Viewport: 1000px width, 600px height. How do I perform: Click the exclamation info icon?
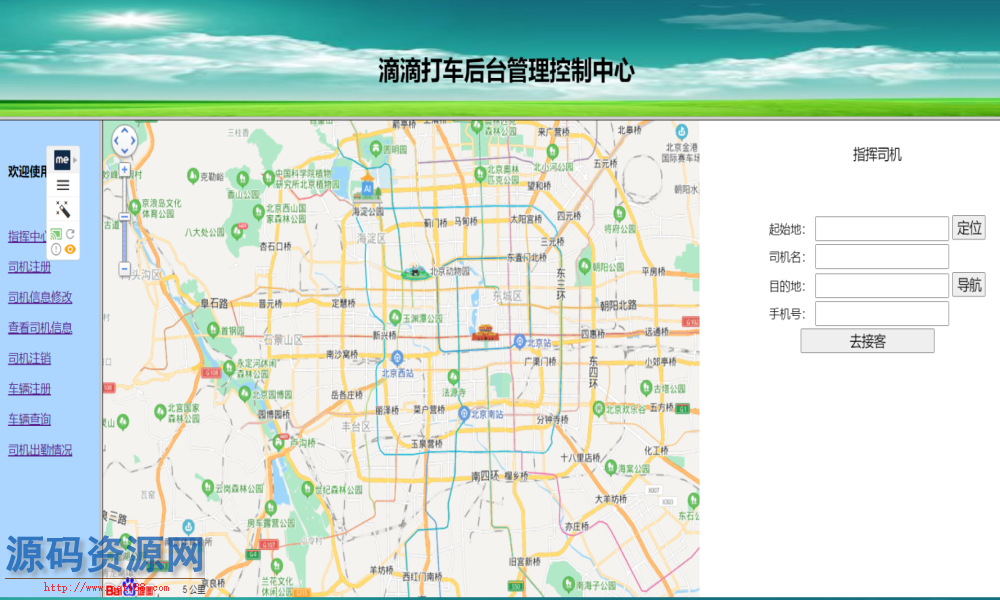coord(56,249)
